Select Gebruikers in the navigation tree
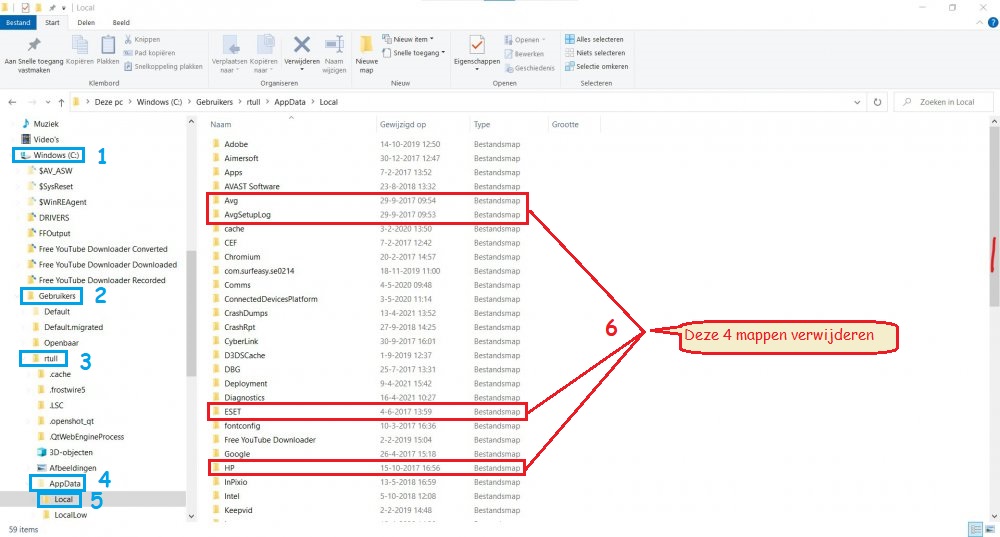 pyautogui.click(x=57, y=296)
